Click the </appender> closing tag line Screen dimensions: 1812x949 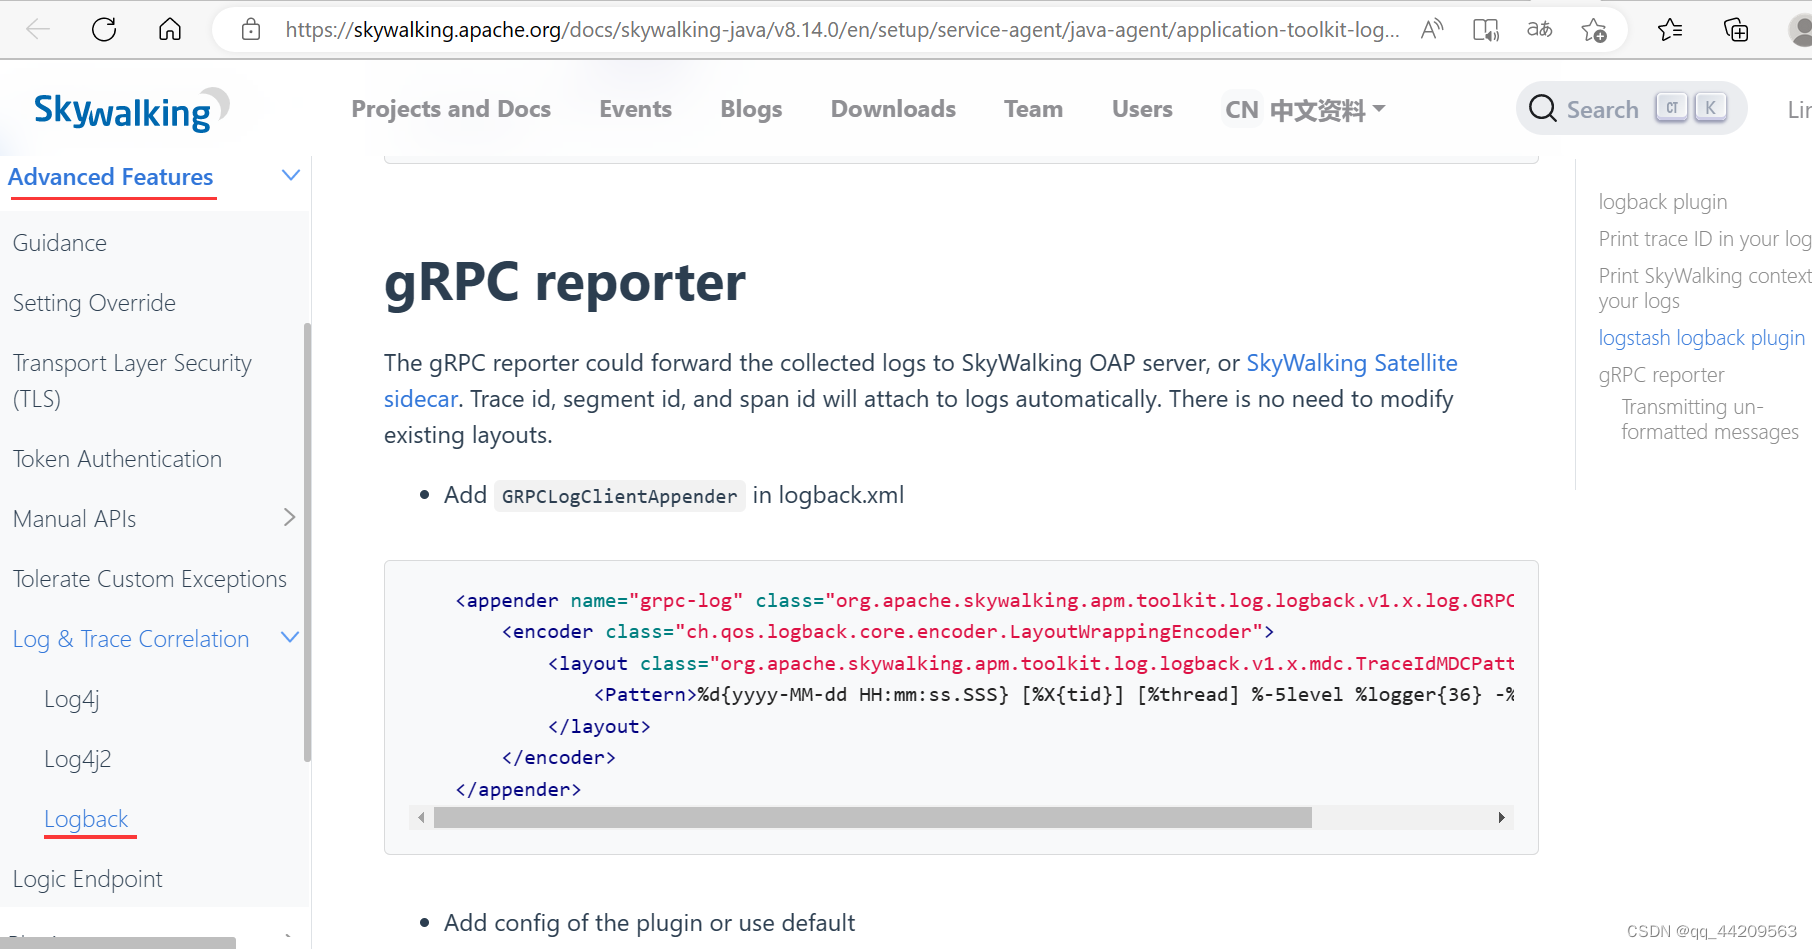click(x=518, y=790)
